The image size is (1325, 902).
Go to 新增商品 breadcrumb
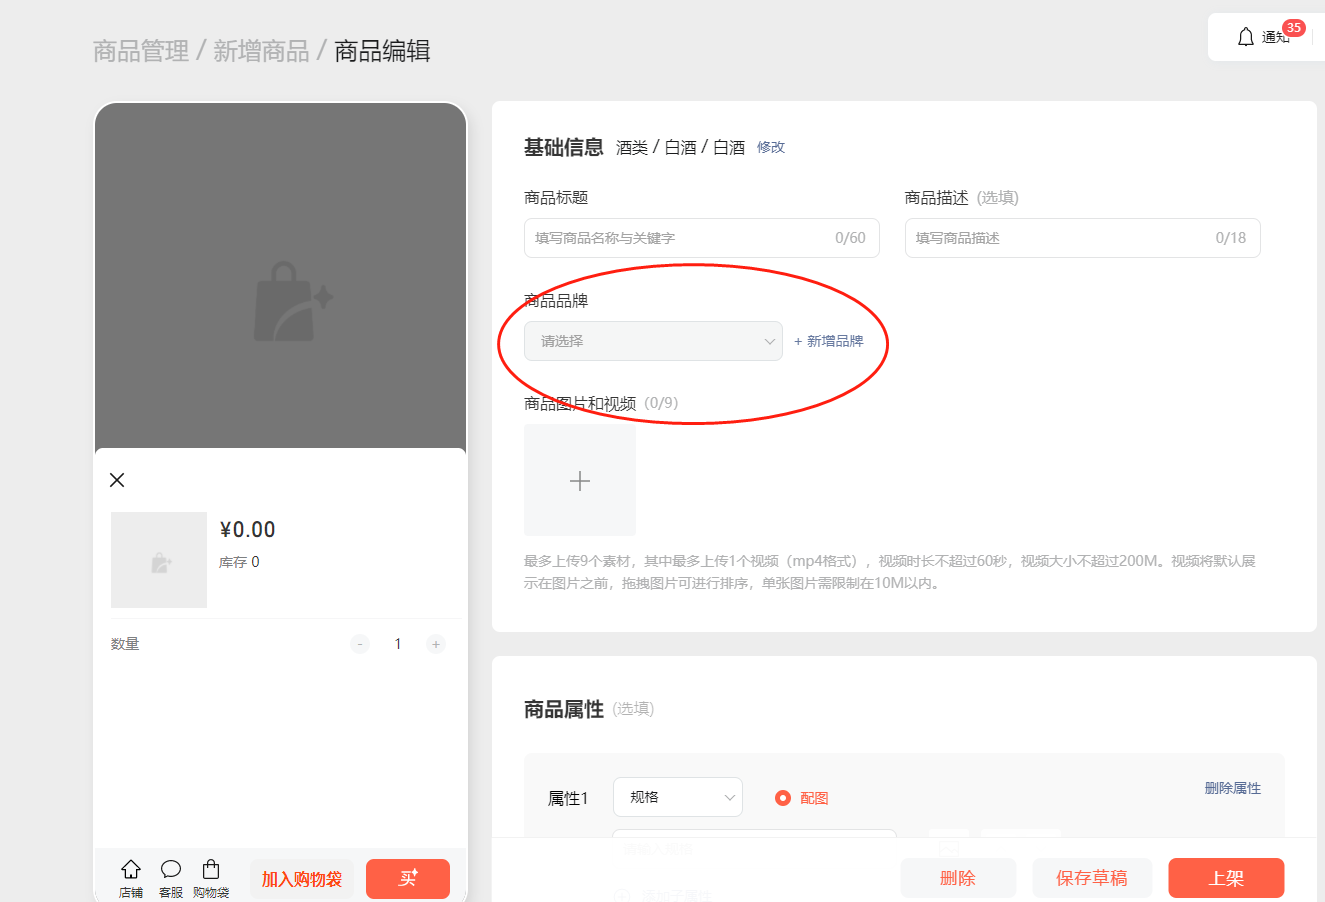[261, 51]
